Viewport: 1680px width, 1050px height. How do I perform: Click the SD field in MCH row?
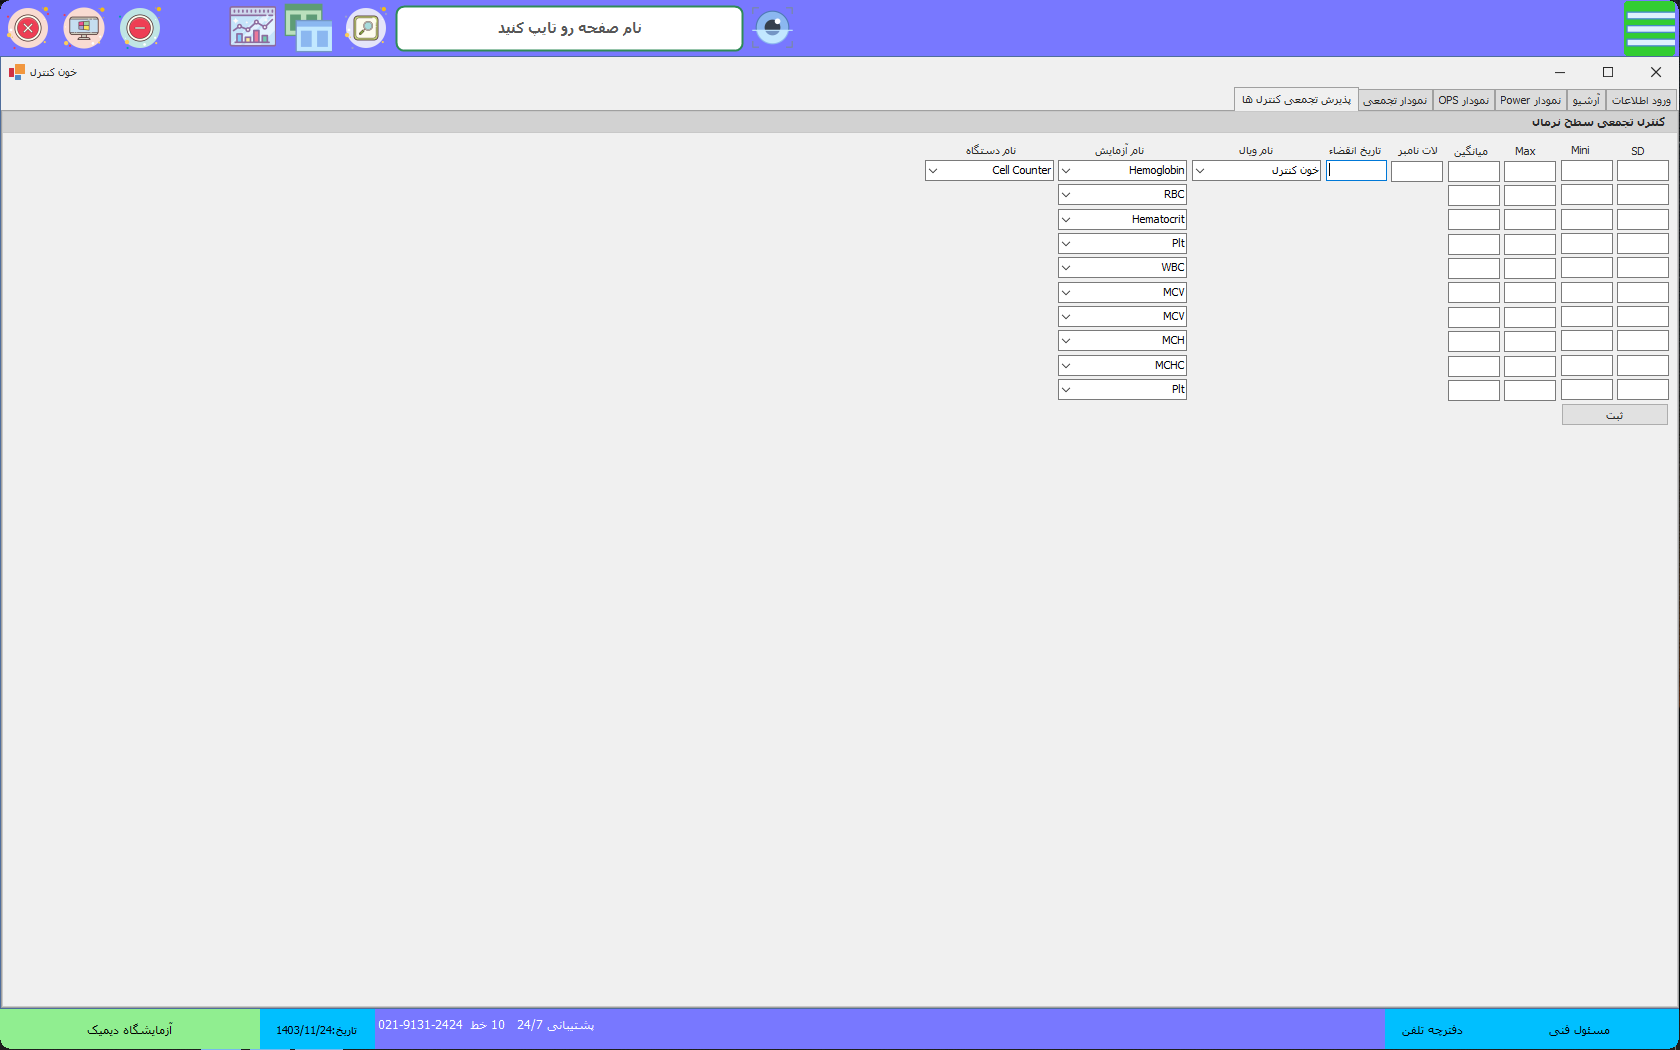point(1643,341)
